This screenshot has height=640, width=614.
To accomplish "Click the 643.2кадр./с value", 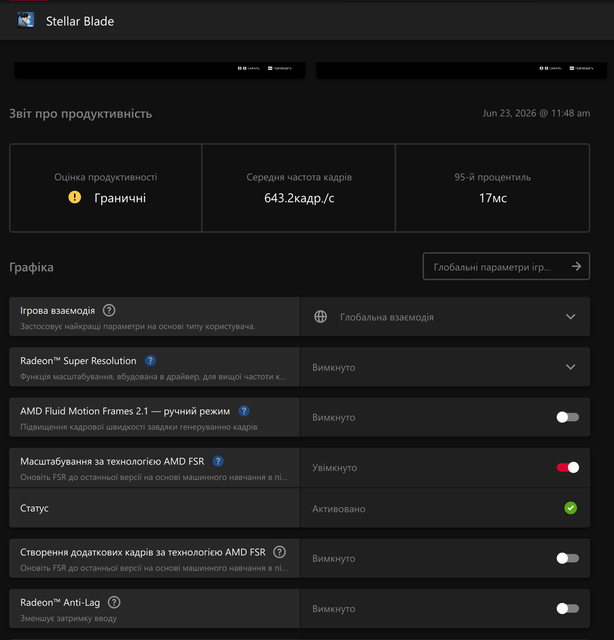I will coord(299,198).
